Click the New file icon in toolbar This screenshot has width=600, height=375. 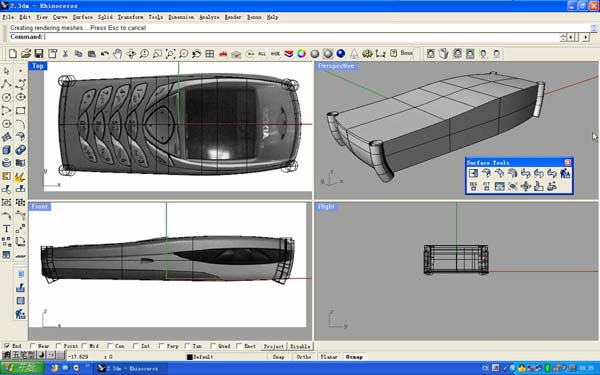point(12,54)
